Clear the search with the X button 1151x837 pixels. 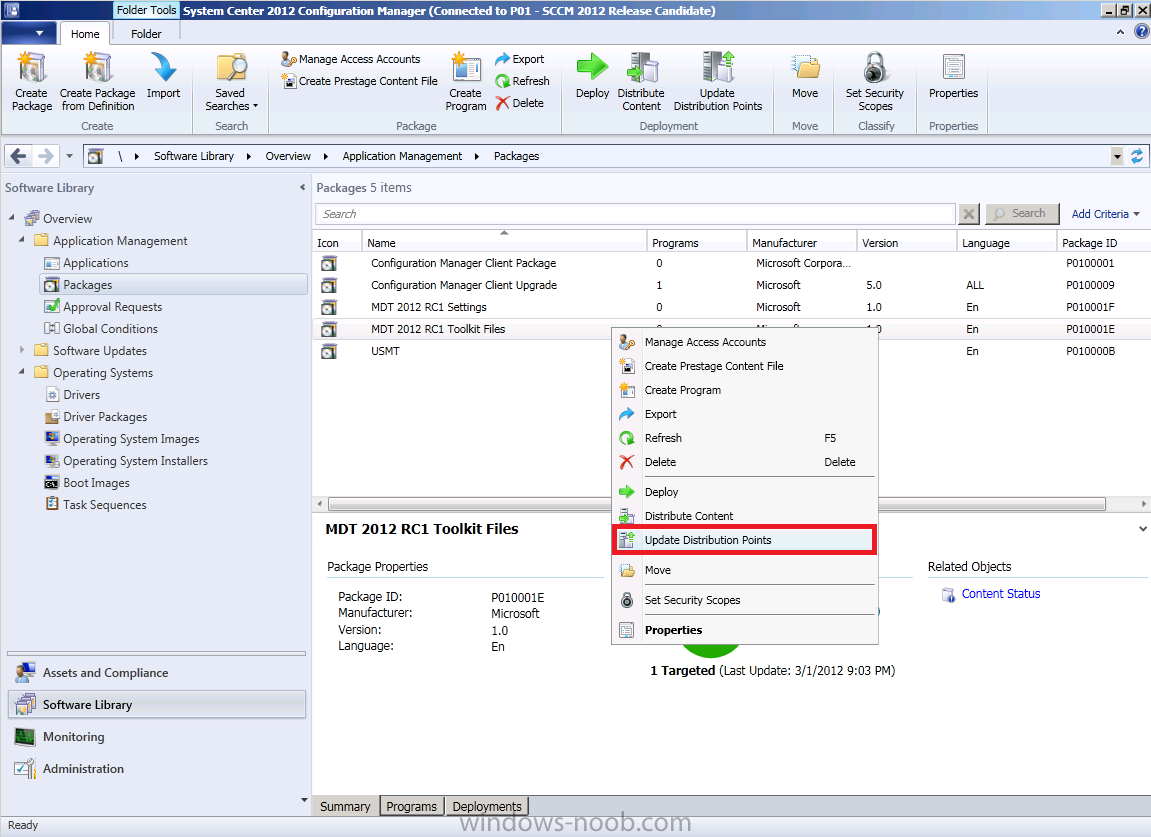[969, 214]
